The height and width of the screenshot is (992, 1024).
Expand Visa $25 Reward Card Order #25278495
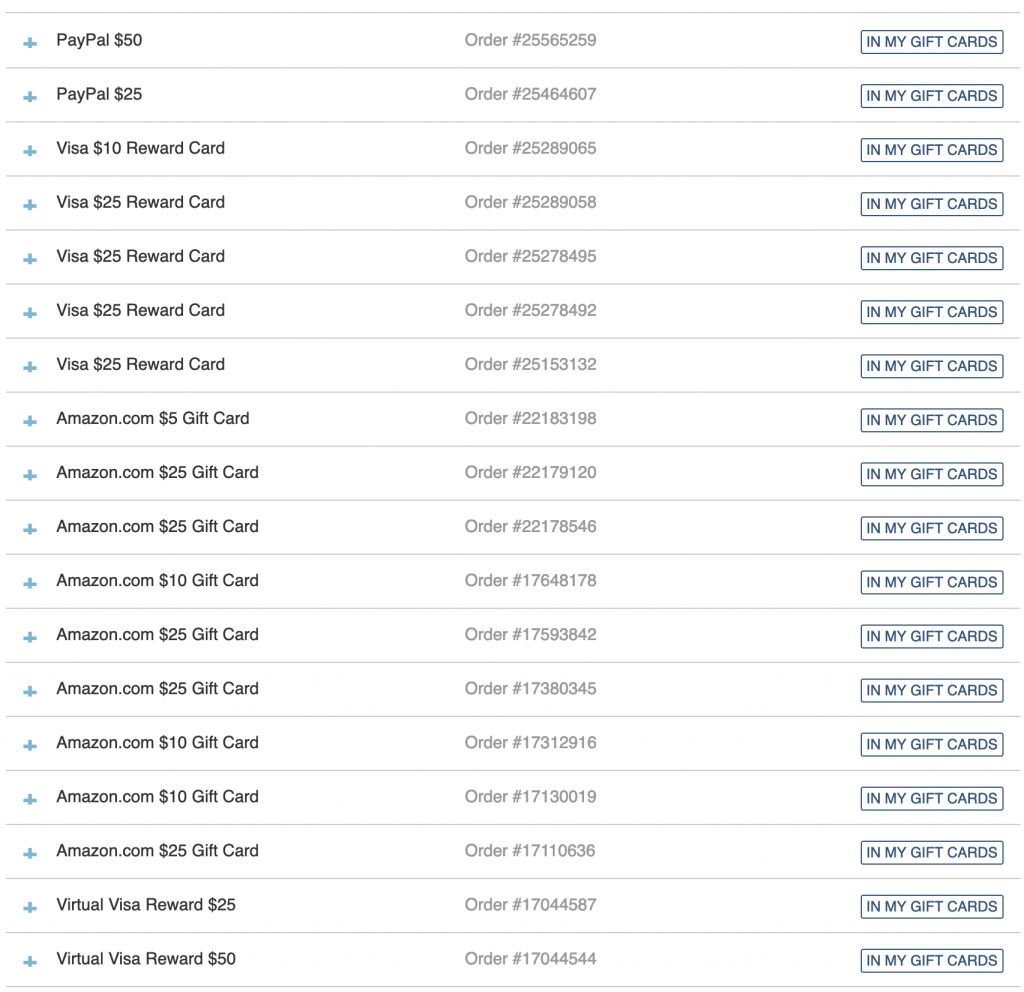coord(29,258)
